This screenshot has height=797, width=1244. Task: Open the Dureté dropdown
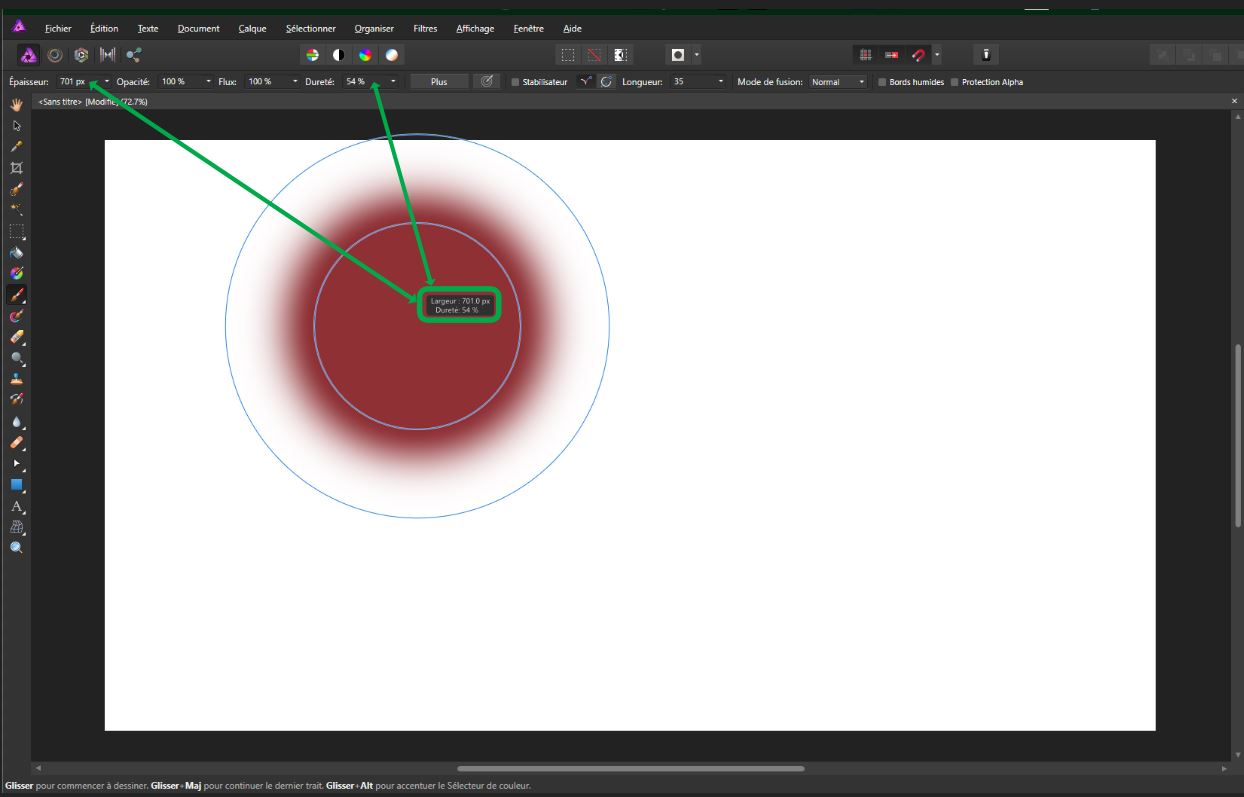point(393,82)
